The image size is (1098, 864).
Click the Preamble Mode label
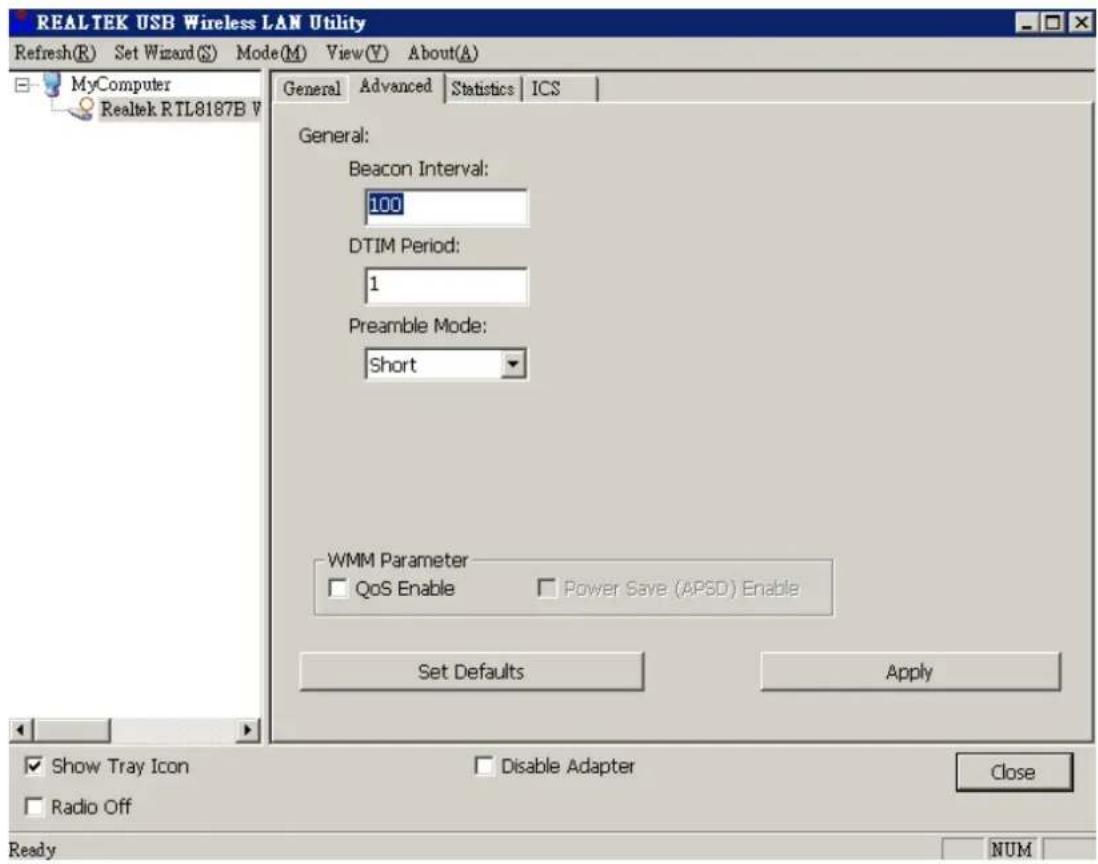[418, 326]
